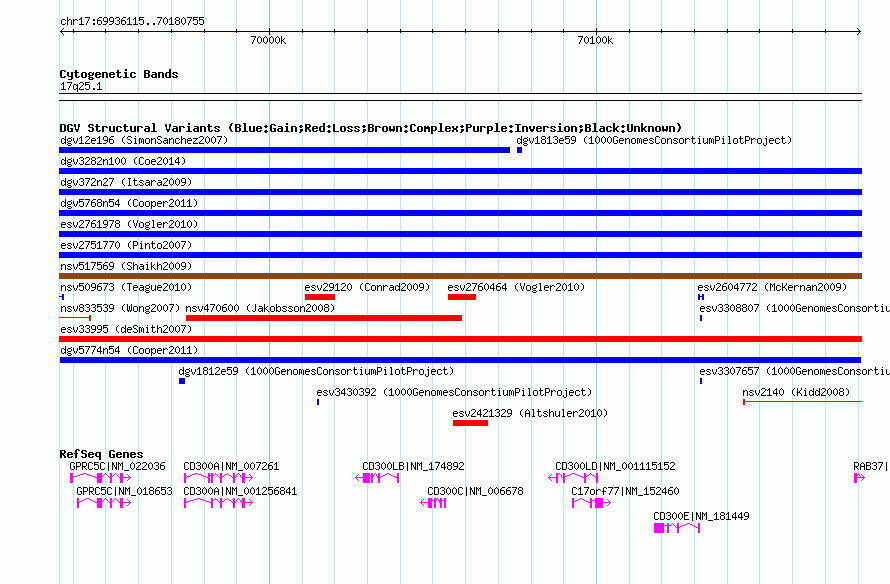Select the esv3307657 small blue marker
Image resolution: width=890 pixels, height=584 pixels.
[x=701, y=381]
